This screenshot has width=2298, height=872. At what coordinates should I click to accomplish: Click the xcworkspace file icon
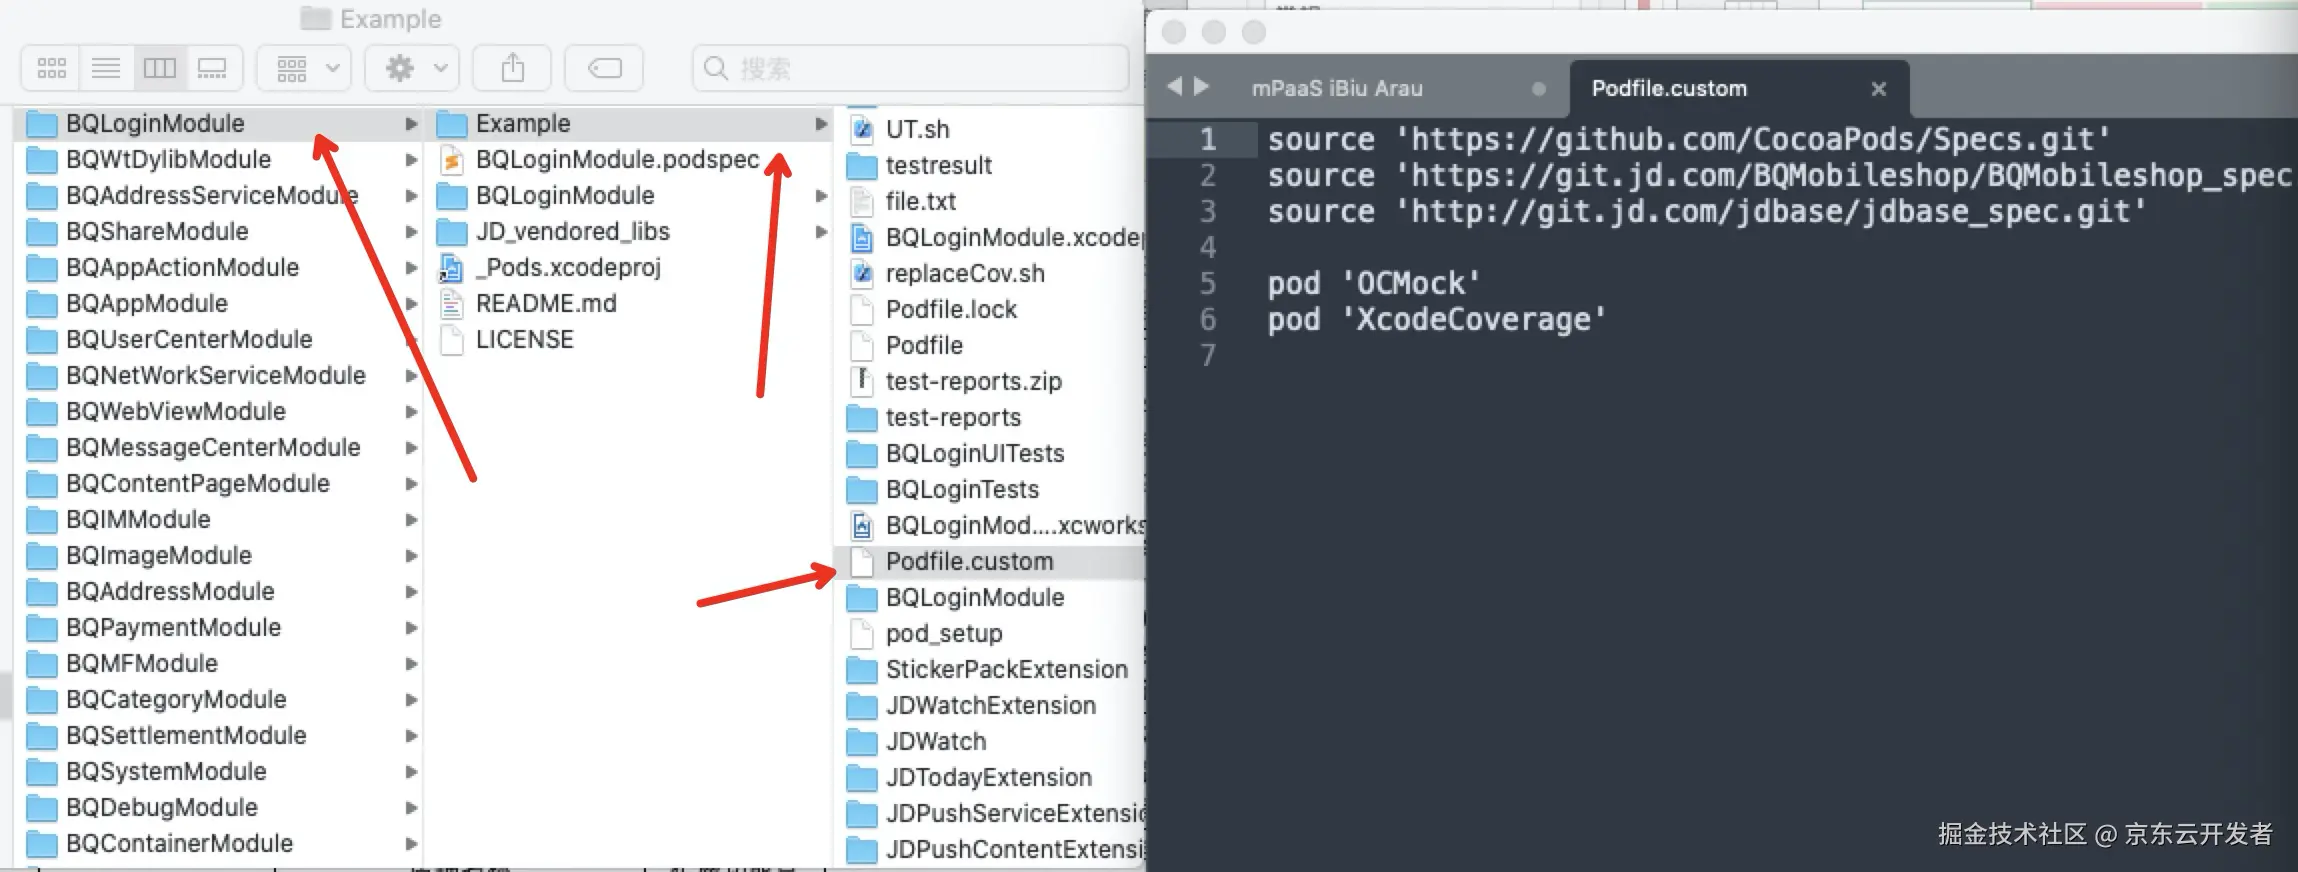[862, 526]
